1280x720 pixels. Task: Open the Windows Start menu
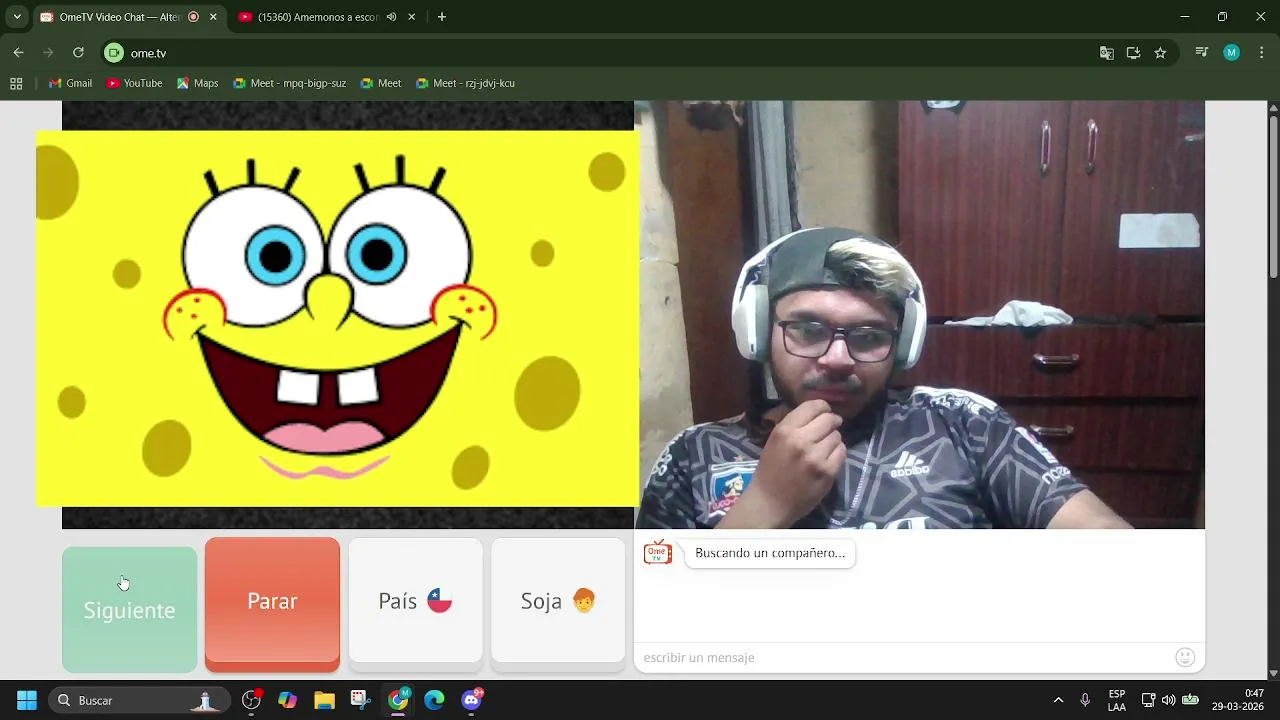point(27,700)
